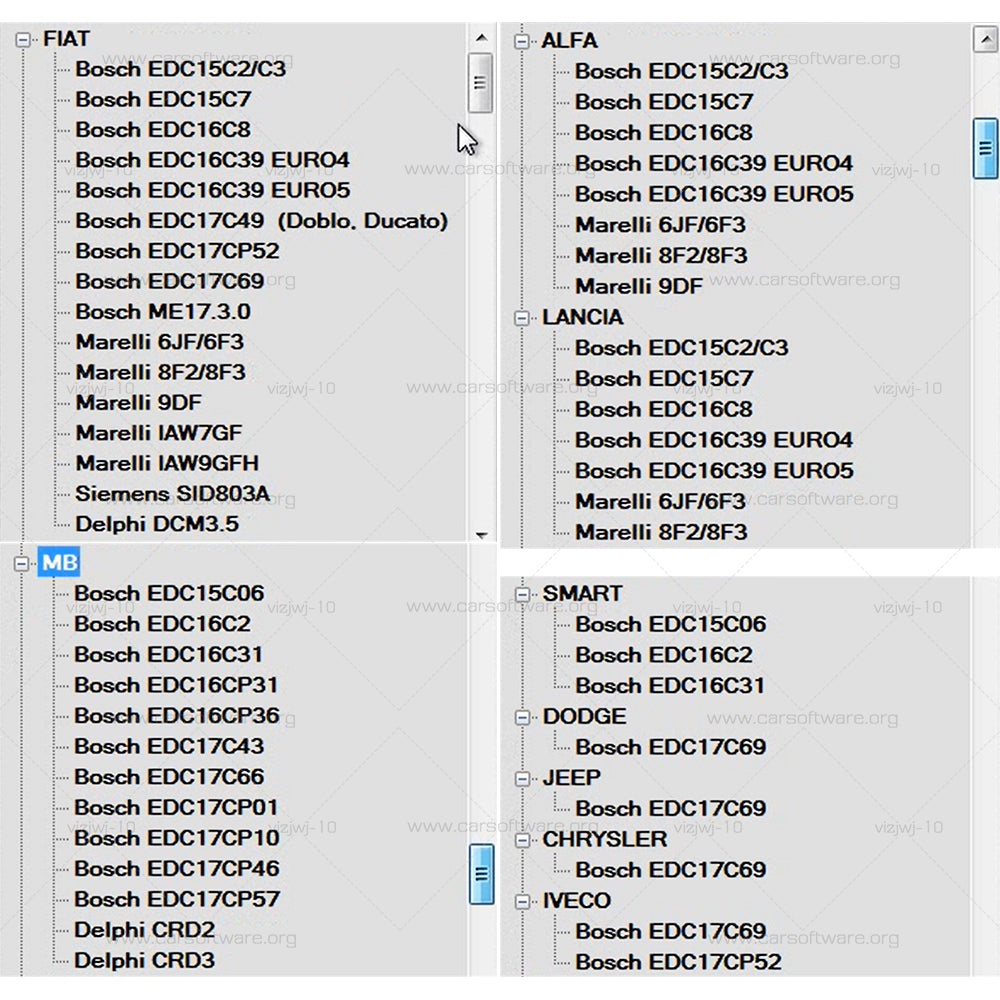Select the ALFA brand label
Screen dimensions: 1000x1000
pyautogui.click(x=570, y=41)
